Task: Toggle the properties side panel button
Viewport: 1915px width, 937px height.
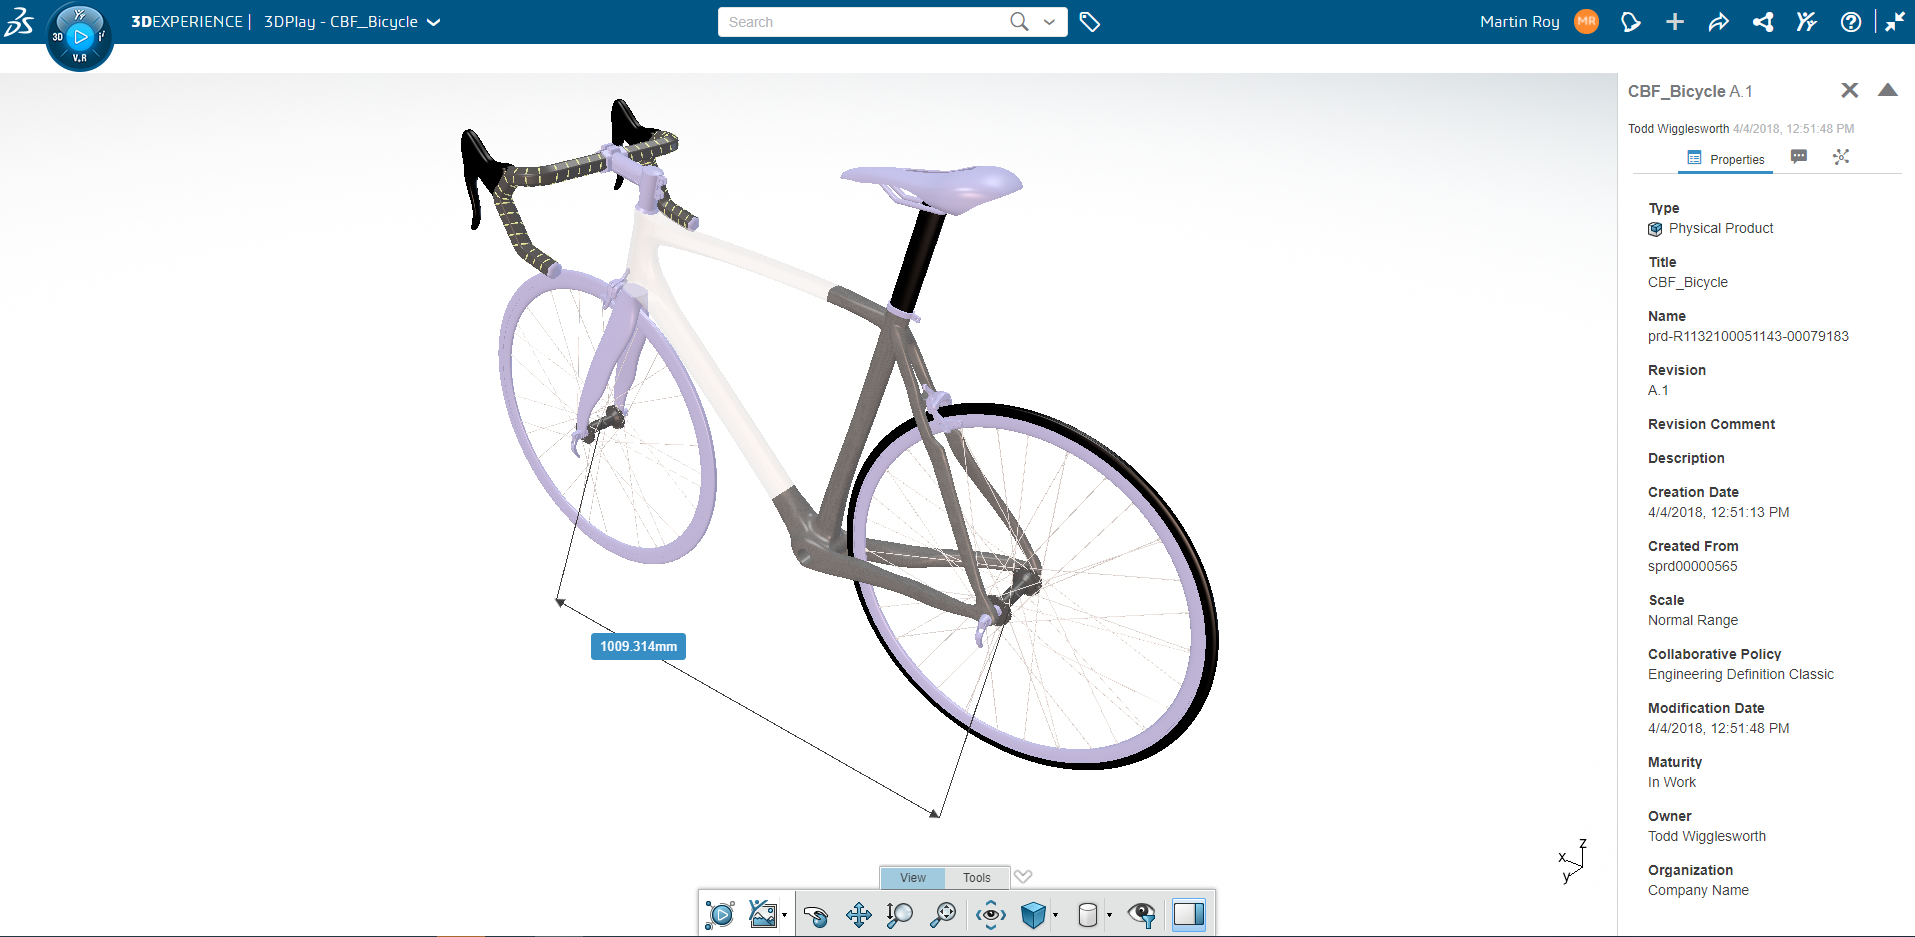Action: pos(1188,915)
